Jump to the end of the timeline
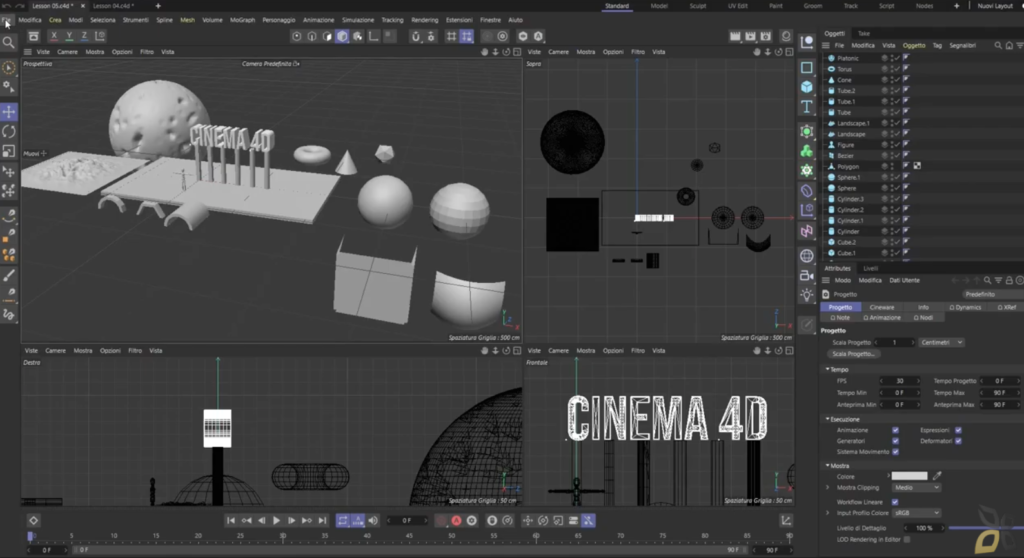The height and width of the screenshot is (558, 1024). tap(322, 521)
